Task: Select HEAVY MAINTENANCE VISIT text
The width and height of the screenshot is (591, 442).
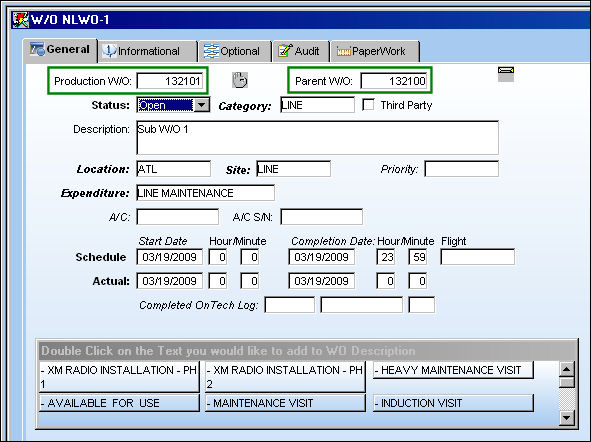Action: (453, 370)
